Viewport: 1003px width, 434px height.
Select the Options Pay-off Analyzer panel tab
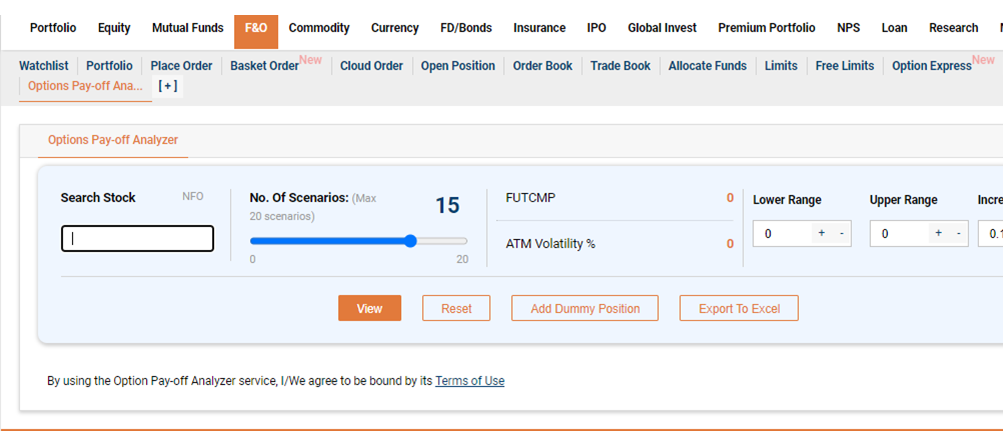click(x=113, y=140)
